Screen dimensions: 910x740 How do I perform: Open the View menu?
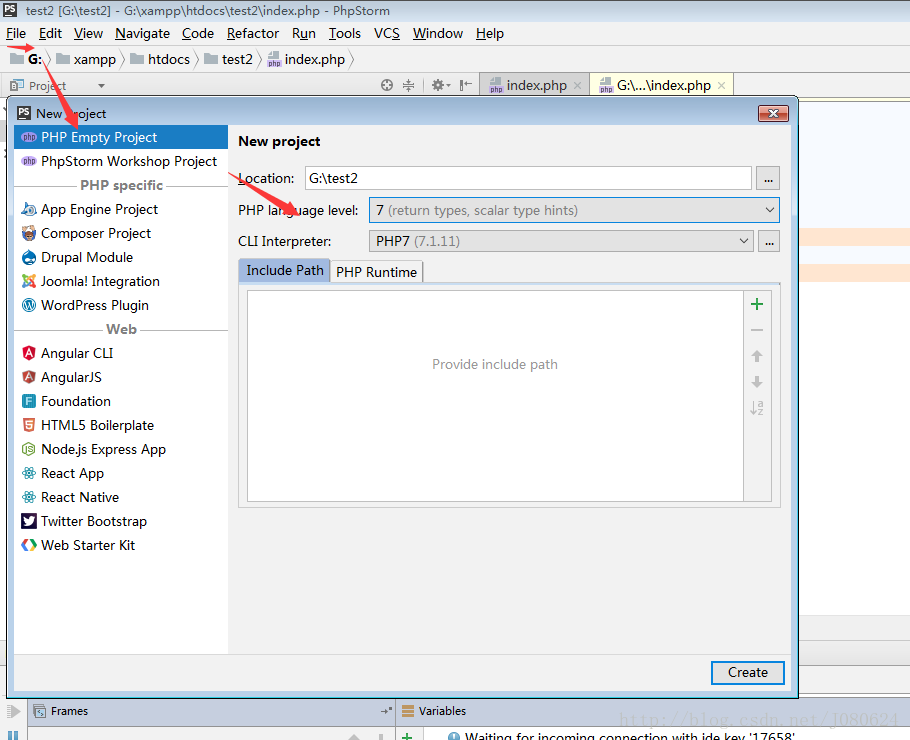tap(88, 34)
